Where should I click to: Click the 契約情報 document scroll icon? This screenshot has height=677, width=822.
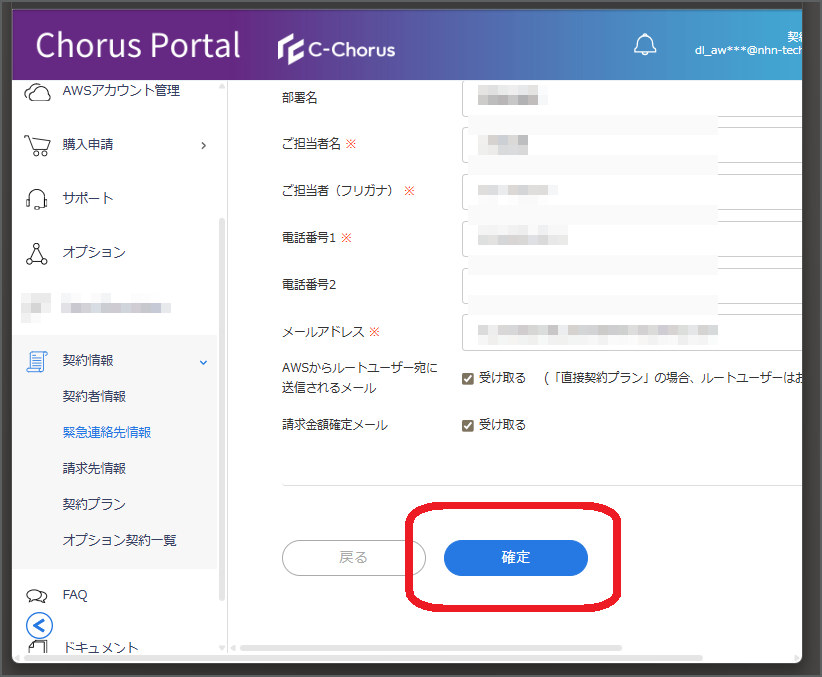[x=37, y=361]
